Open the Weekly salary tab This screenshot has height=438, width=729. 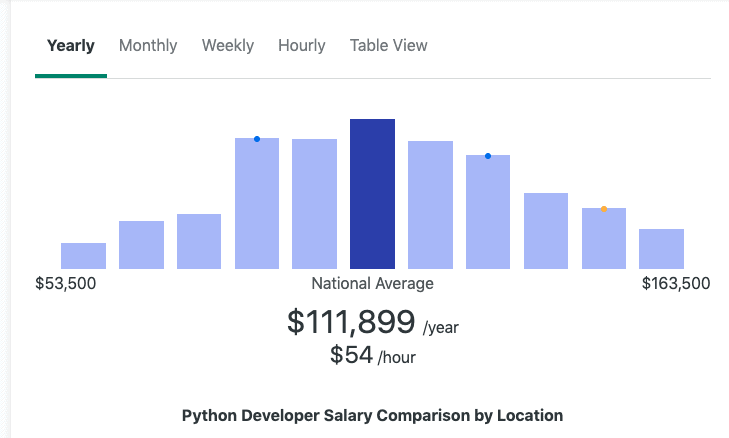[x=228, y=46]
